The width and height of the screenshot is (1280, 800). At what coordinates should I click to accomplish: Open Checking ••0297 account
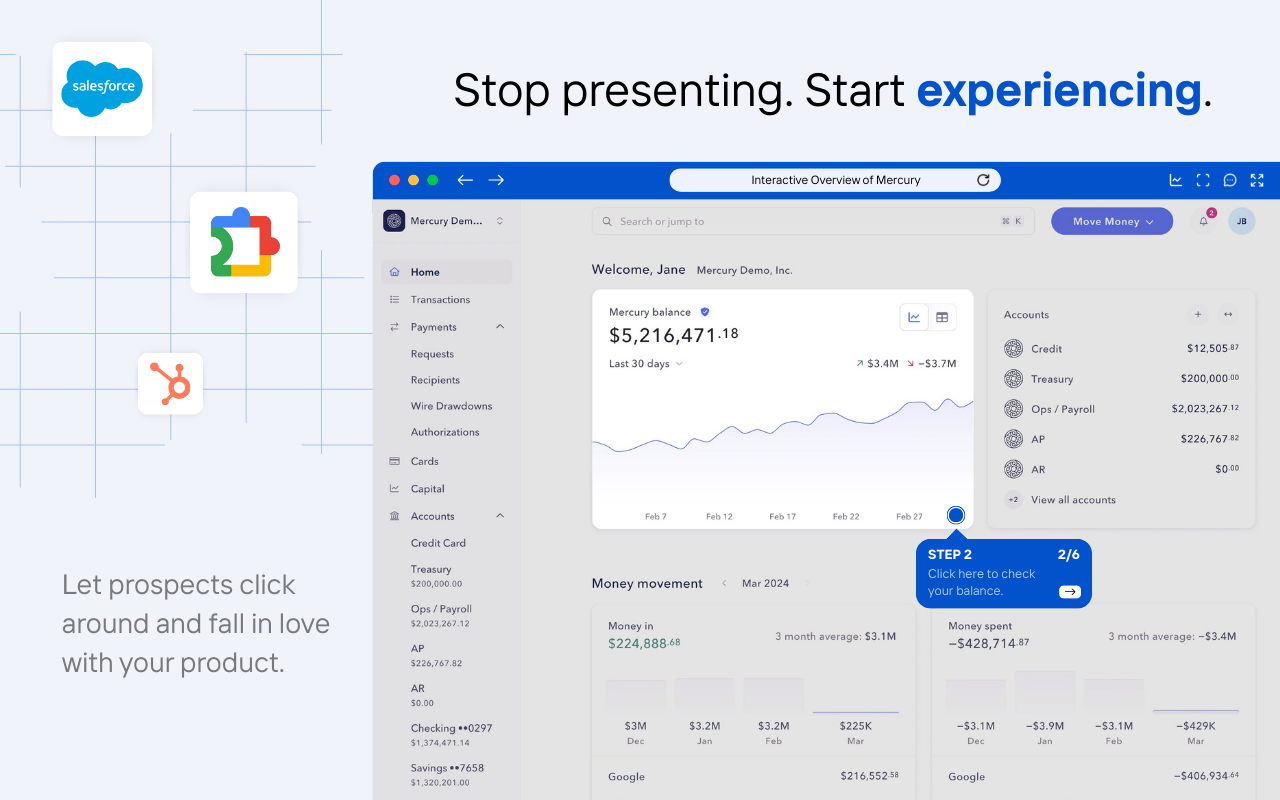[451, 735]
